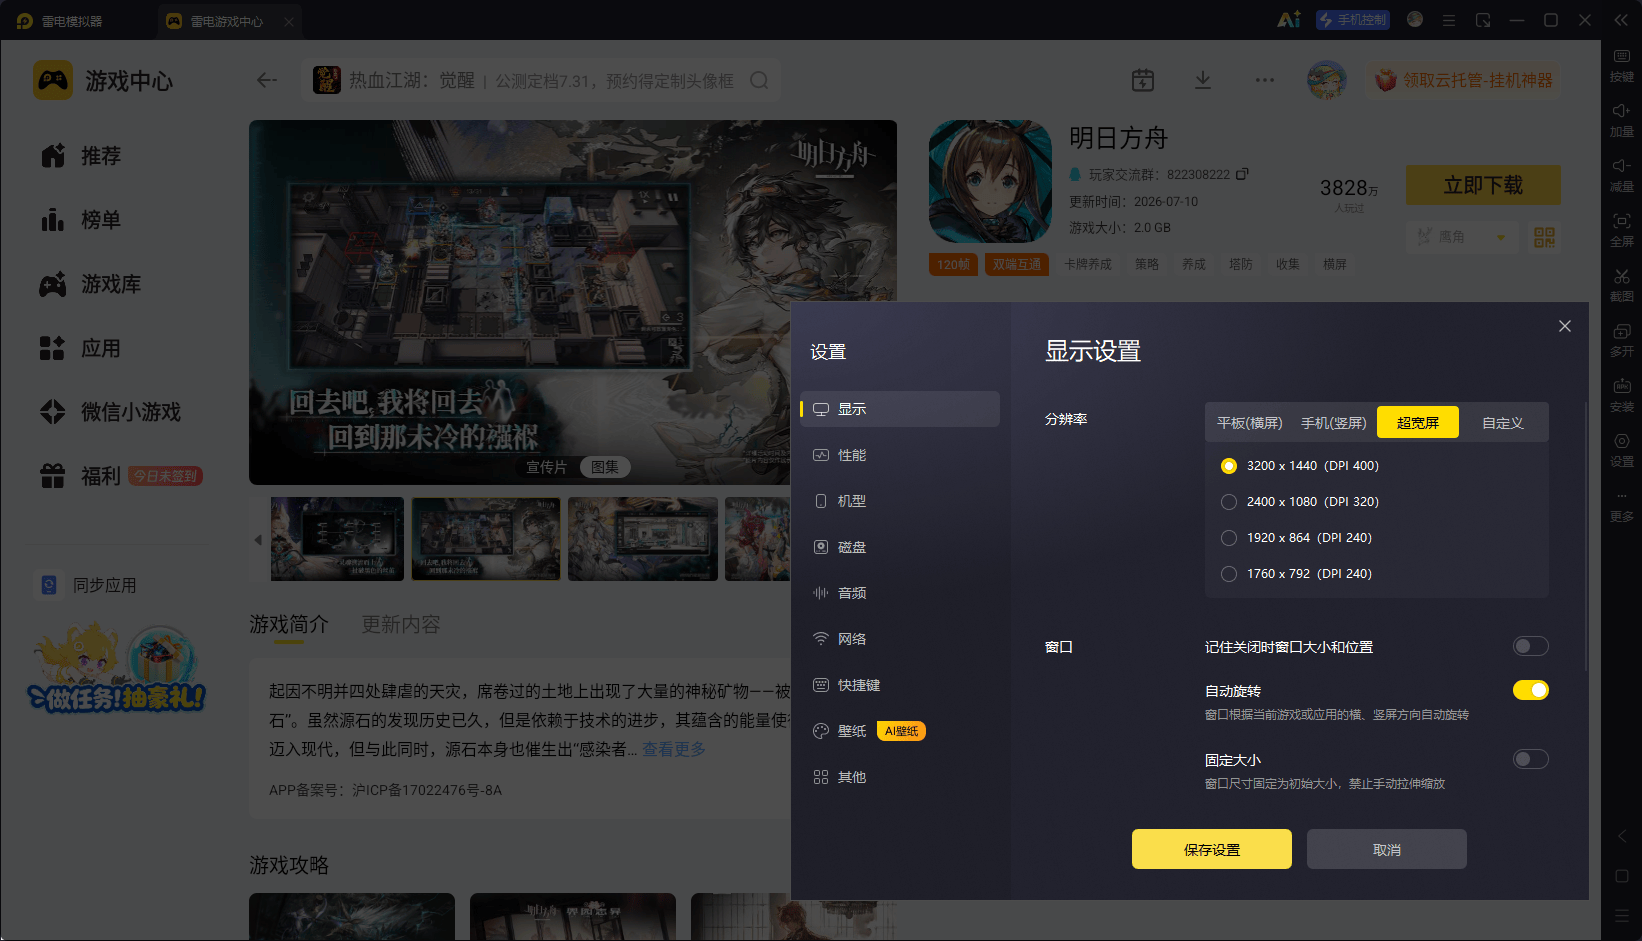Toggle 全屏 fullscreen from the right sidebar

pyautogui.click(x=1621, y=229)
